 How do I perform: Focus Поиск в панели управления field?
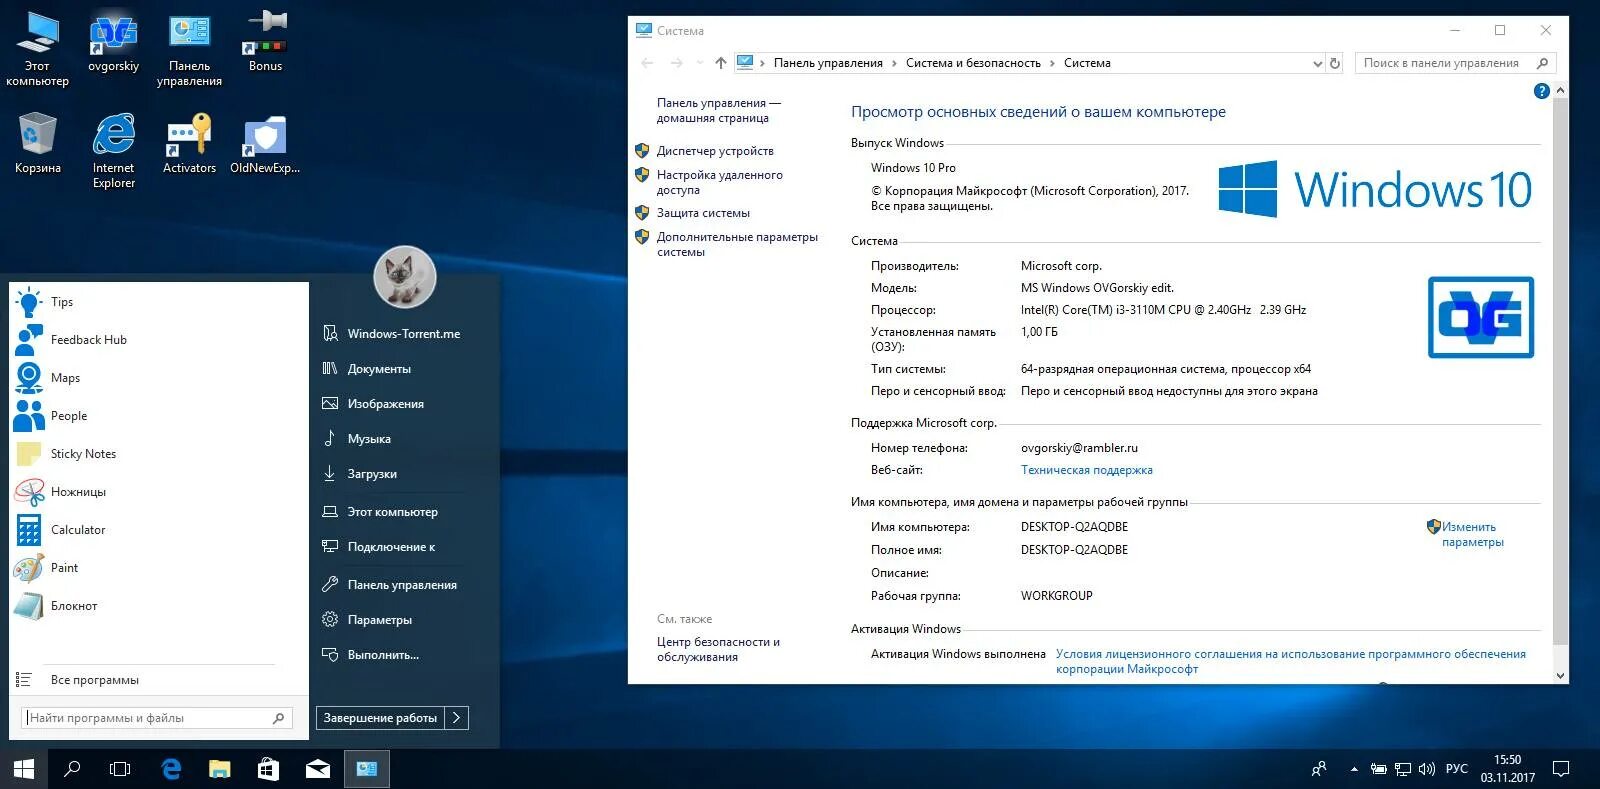click(1455, 63)
